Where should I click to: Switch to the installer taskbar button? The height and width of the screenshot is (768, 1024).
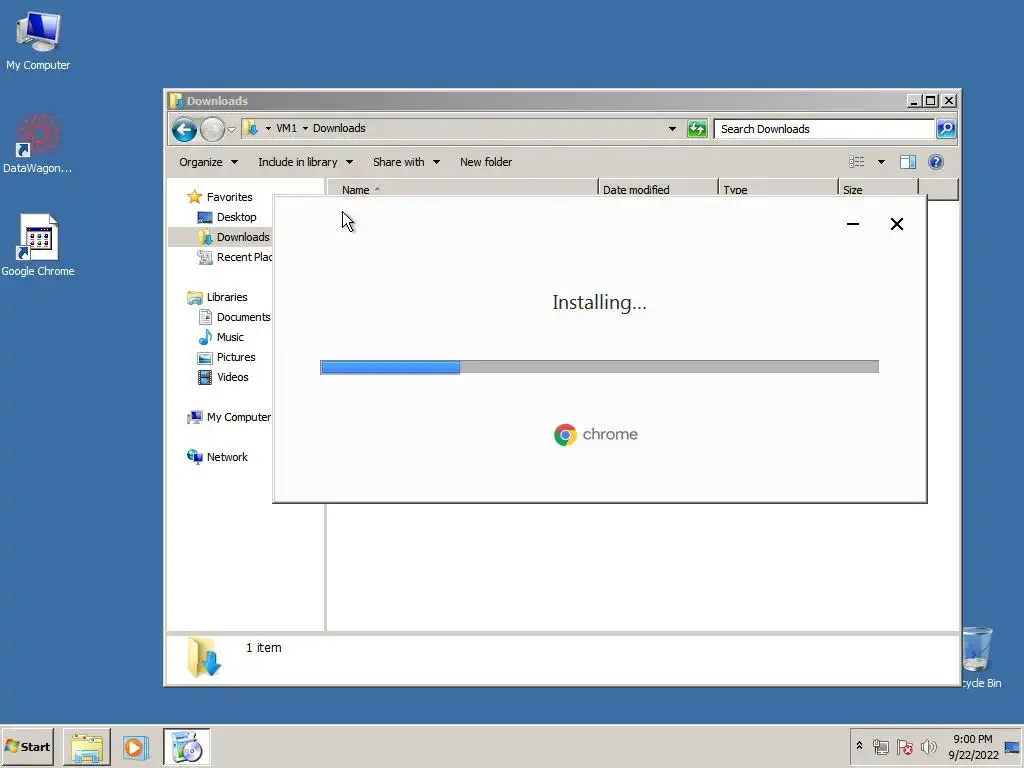187,747
